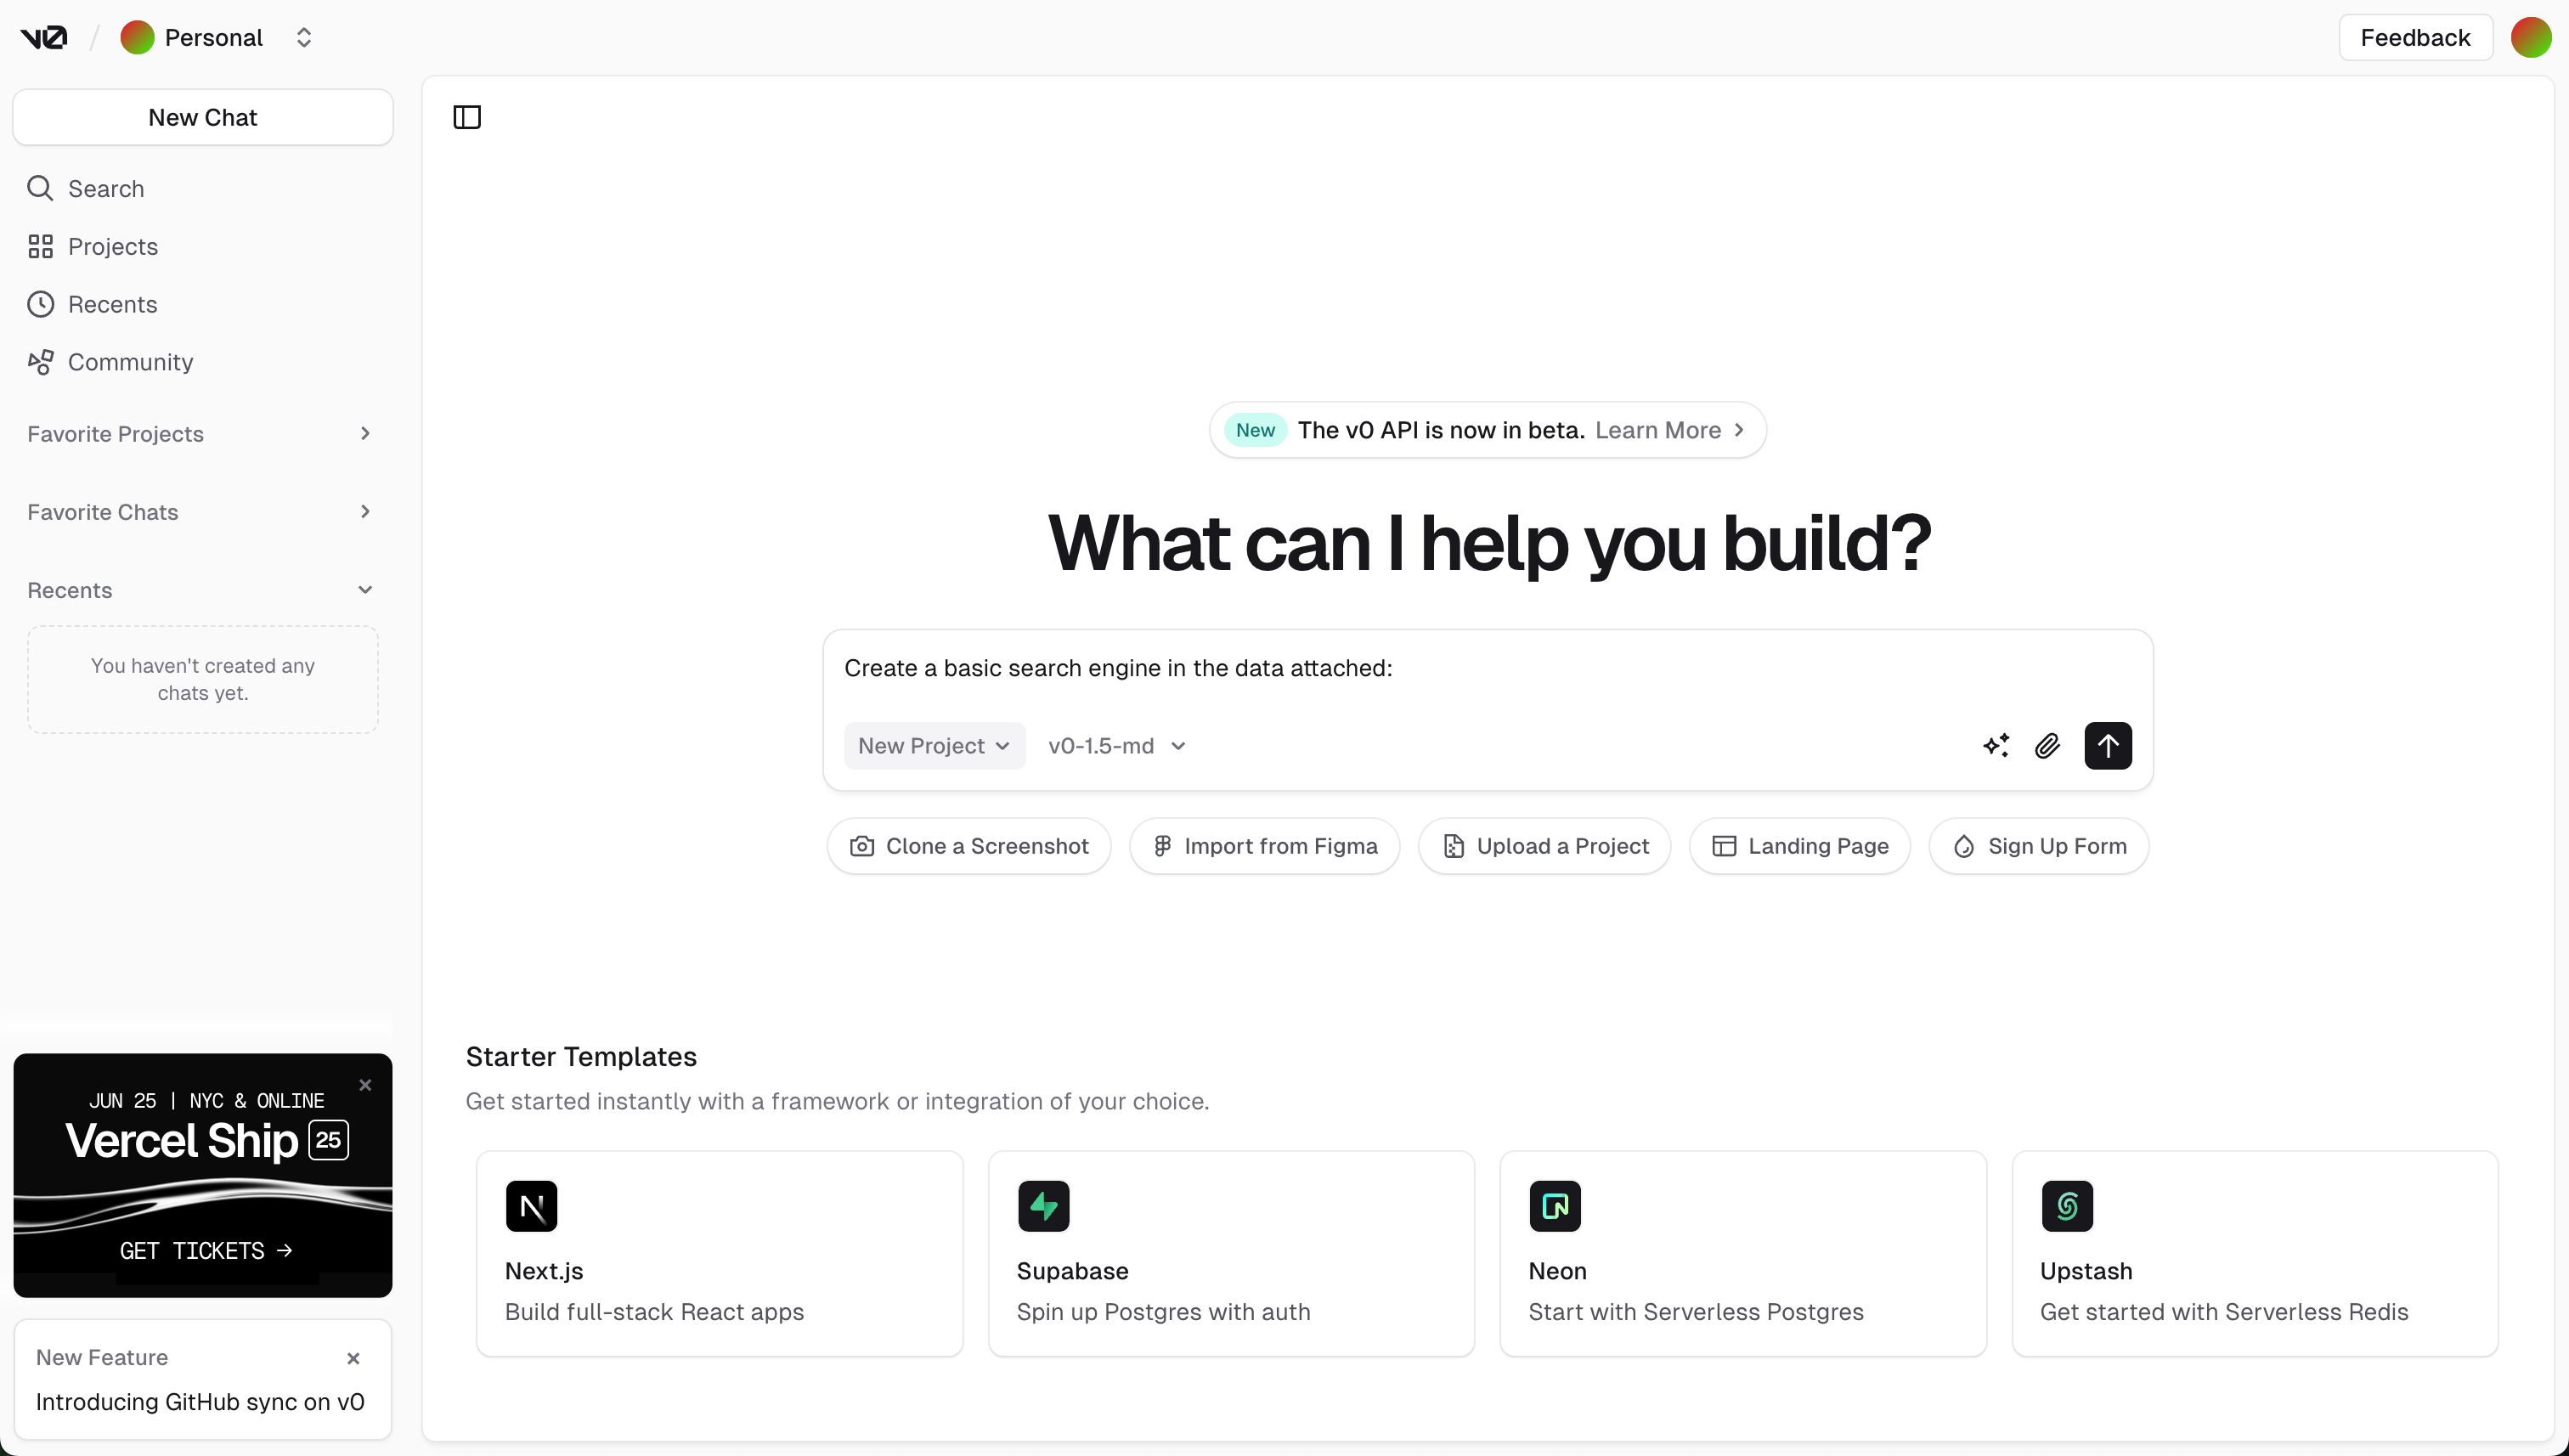
Task: Expand the Favorite Projects section
Action: click(x=203, y=434)
